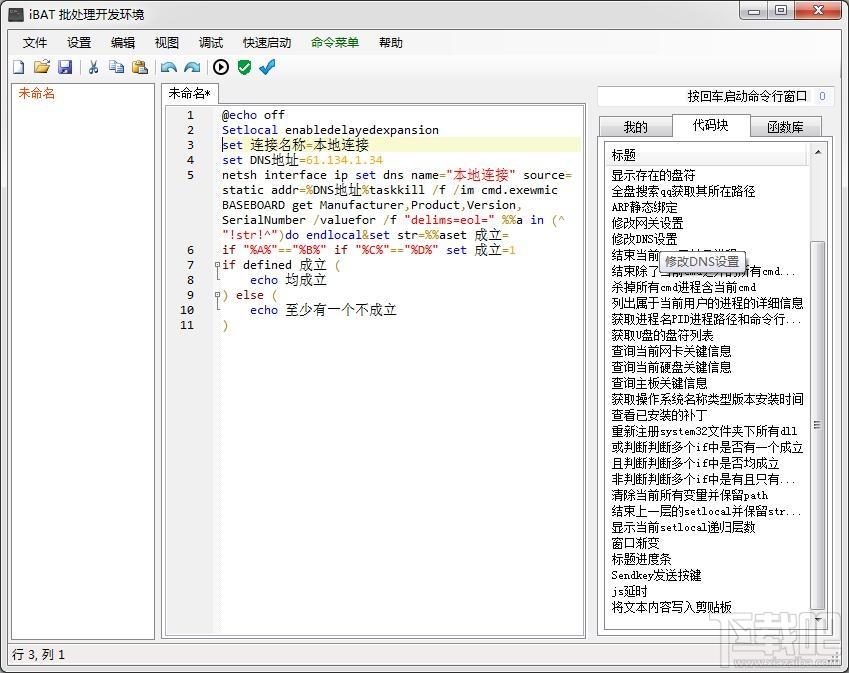Click the Undo arrow icon

click(169, 67)
